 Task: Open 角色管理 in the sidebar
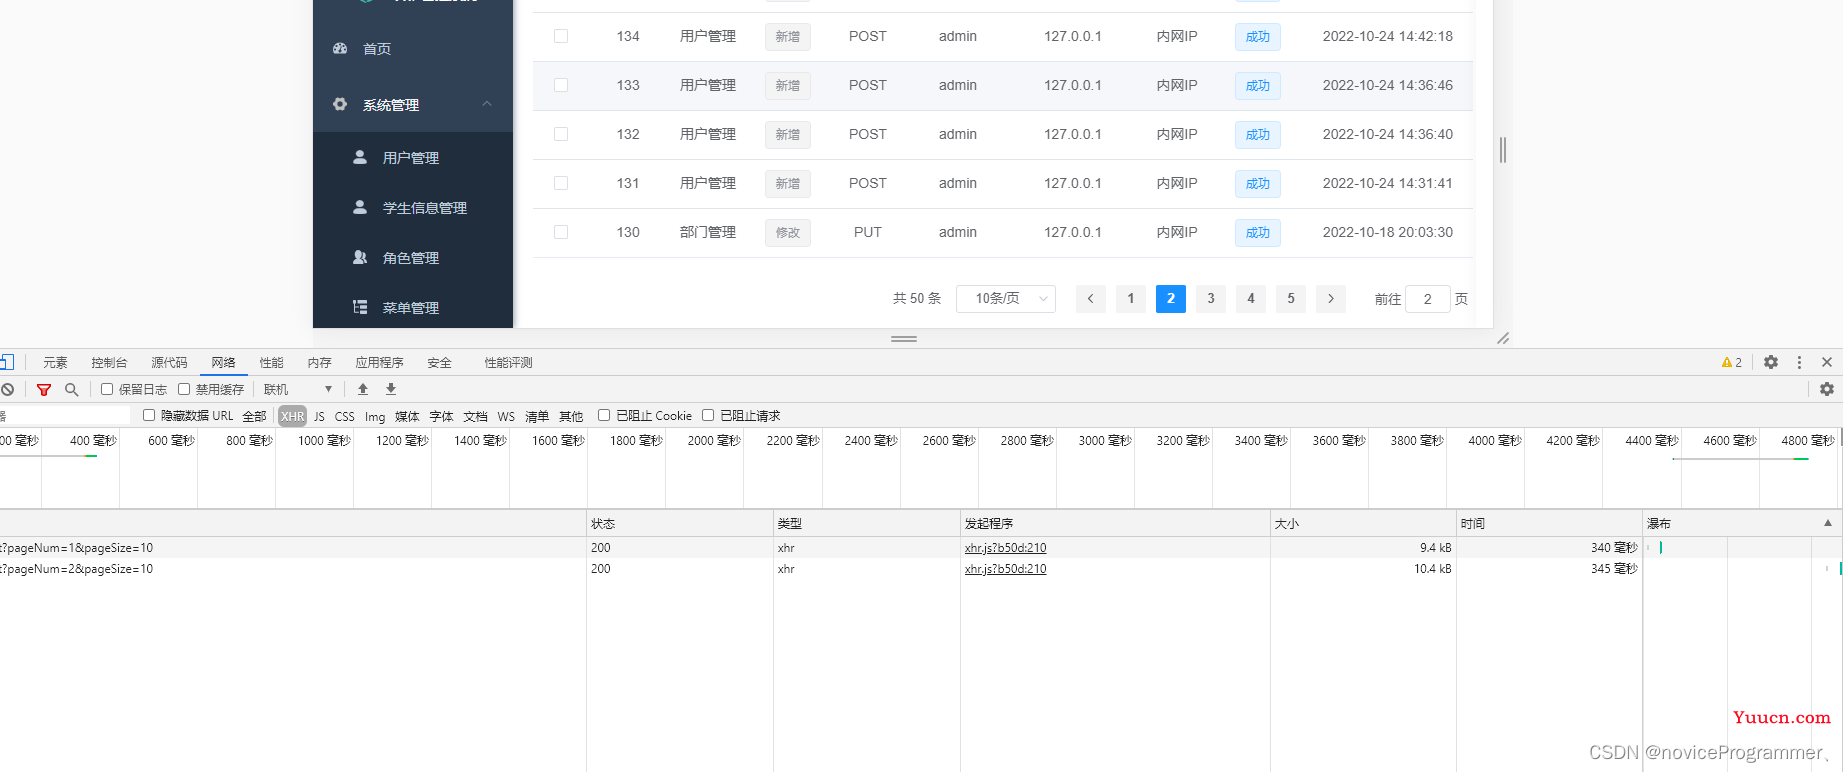click(x=411, y=258)
